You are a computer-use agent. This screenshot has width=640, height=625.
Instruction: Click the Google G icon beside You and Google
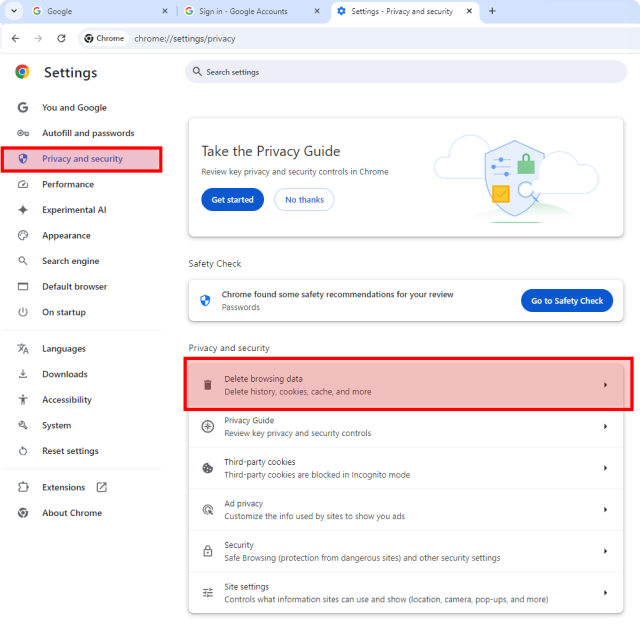pyautogui.click(x=23, y=107)
